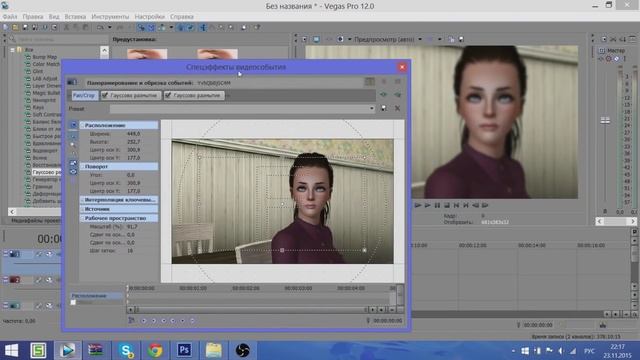Collapse the Расположение section
The image size is (640, 360).
coord(82,125)
